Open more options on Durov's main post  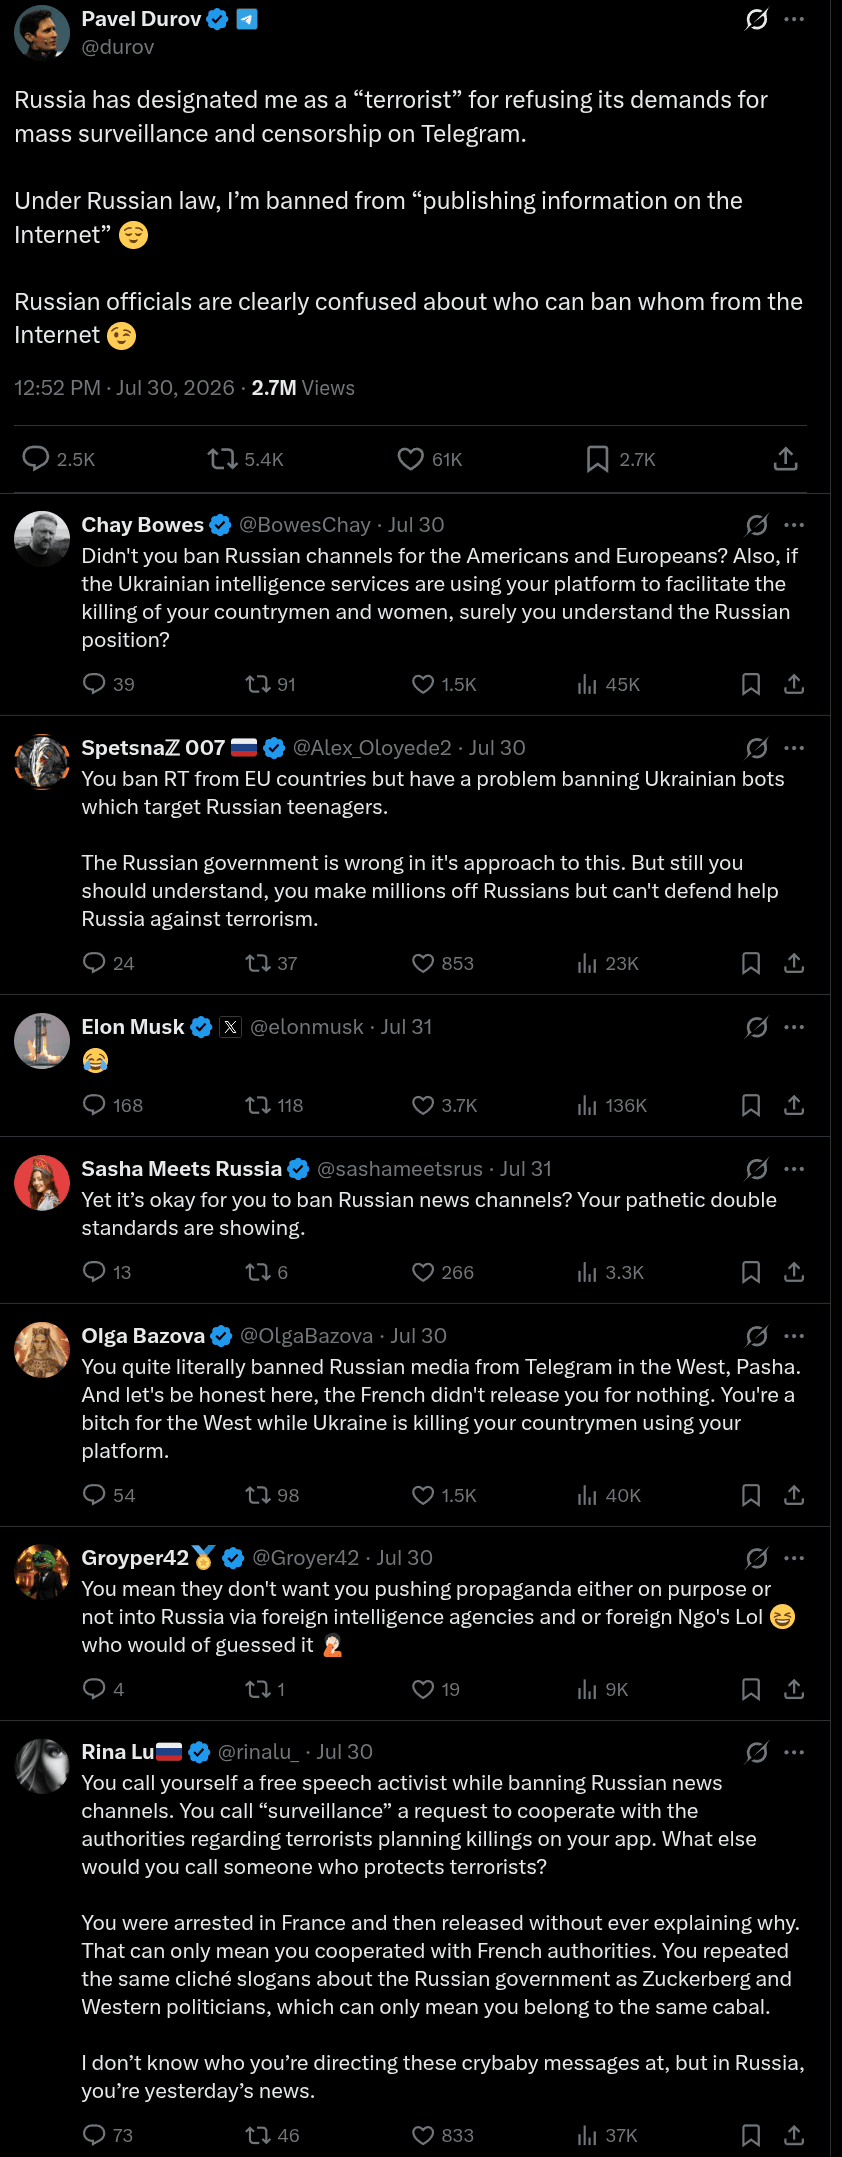pos(794,19)
